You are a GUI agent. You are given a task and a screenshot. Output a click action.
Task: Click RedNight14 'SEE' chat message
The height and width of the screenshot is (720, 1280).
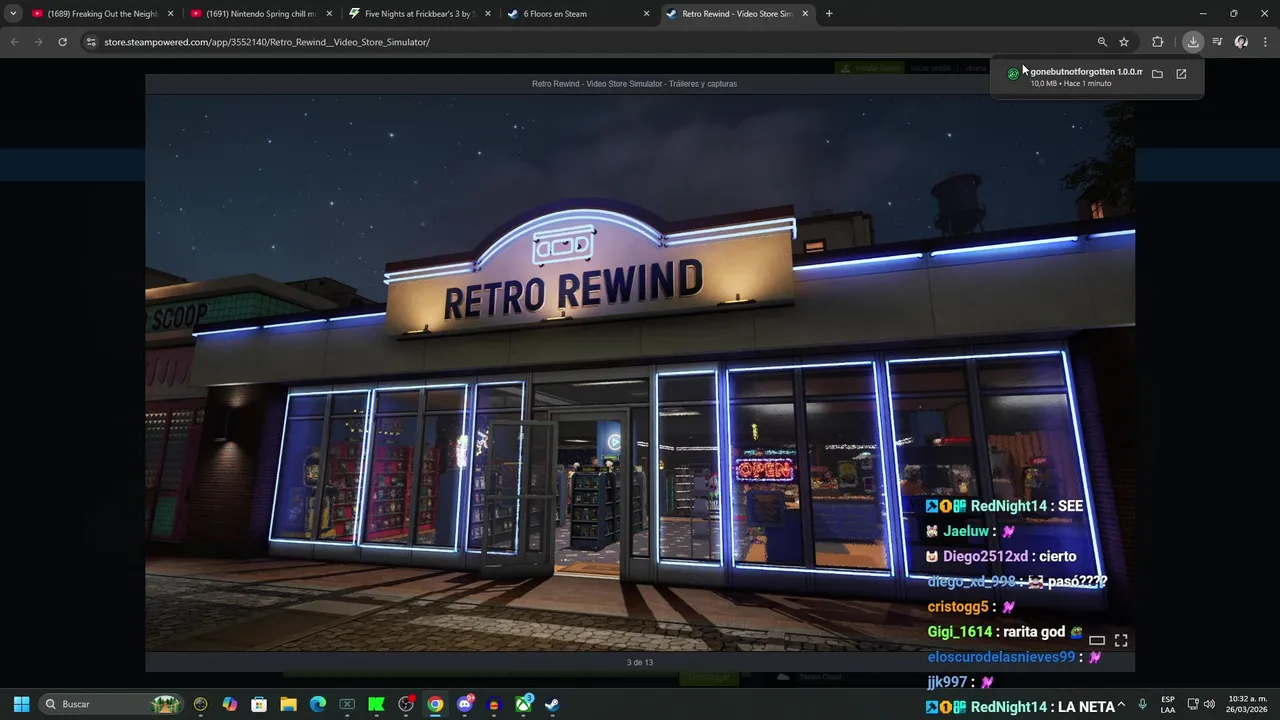(x=1005, y=506)
